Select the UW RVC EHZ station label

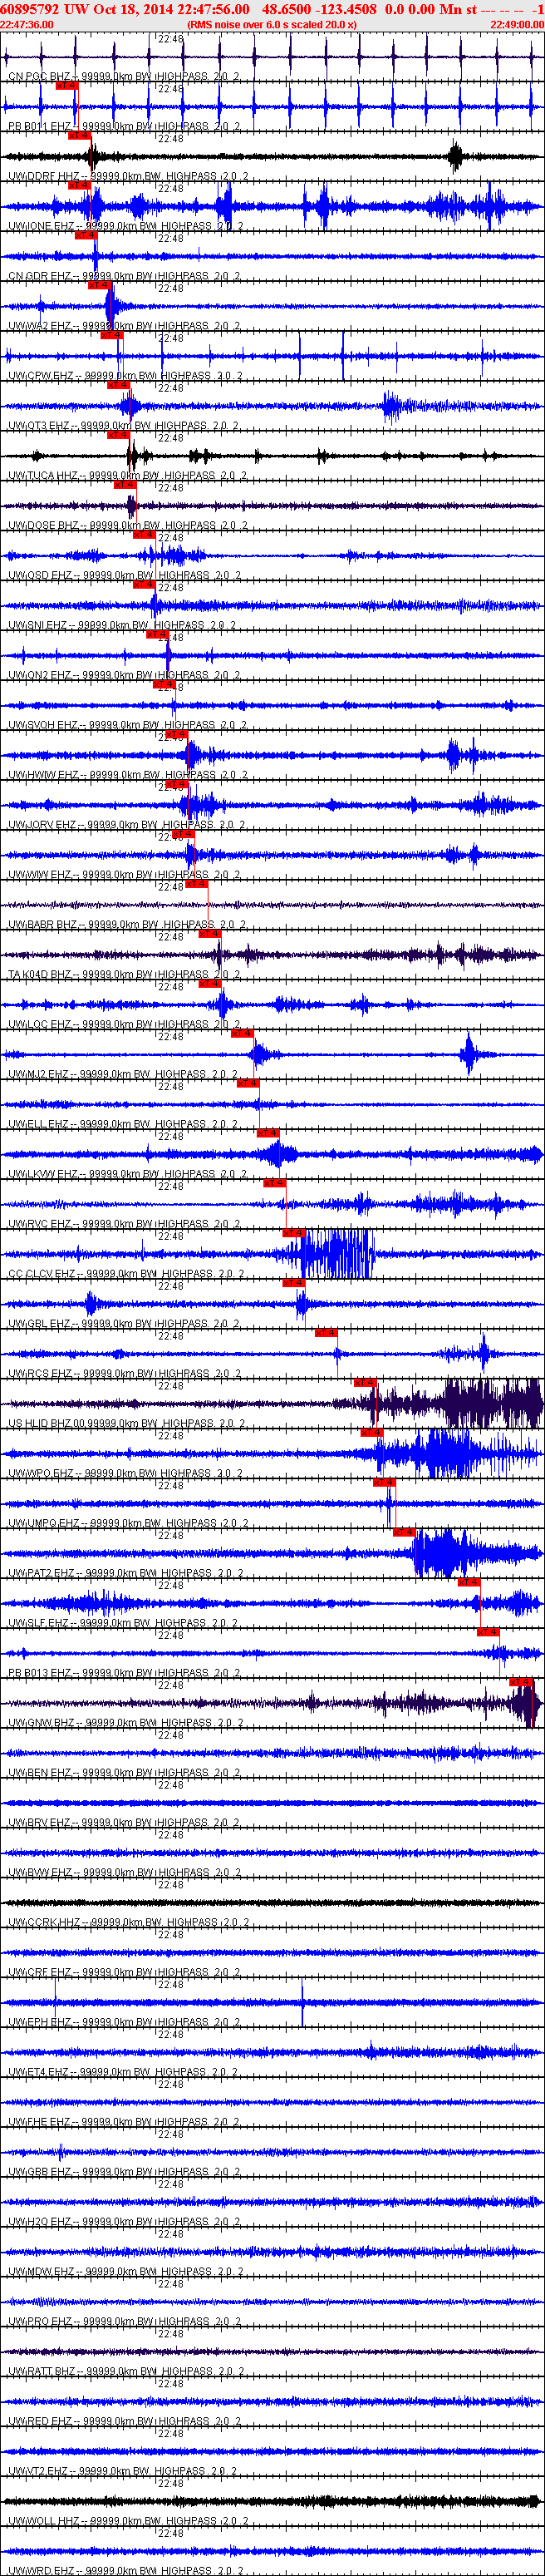pos(124,1225)
